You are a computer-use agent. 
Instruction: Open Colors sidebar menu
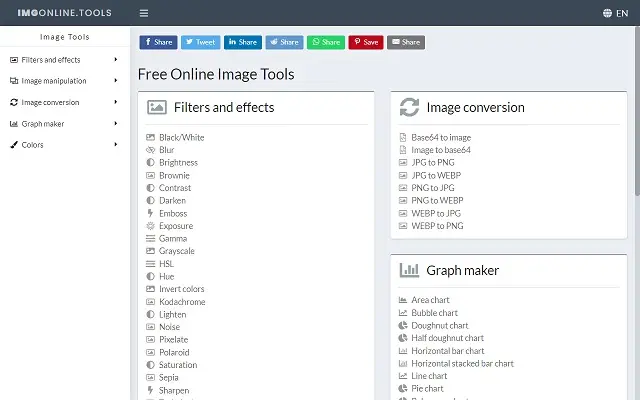[64, 144]
